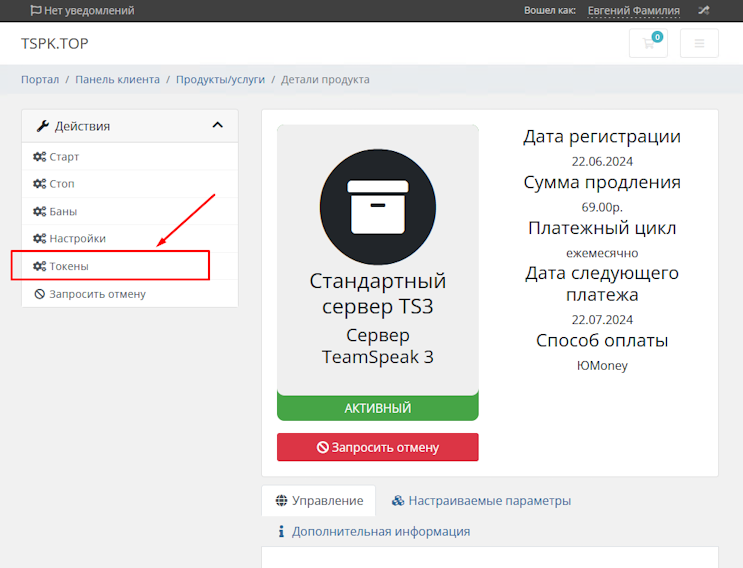Click cubes icon on Настраиваемые параметры tab
Image resolution: width=743 pixels, height=568 pixels.
pyautogui.click(x=398, y=501)
